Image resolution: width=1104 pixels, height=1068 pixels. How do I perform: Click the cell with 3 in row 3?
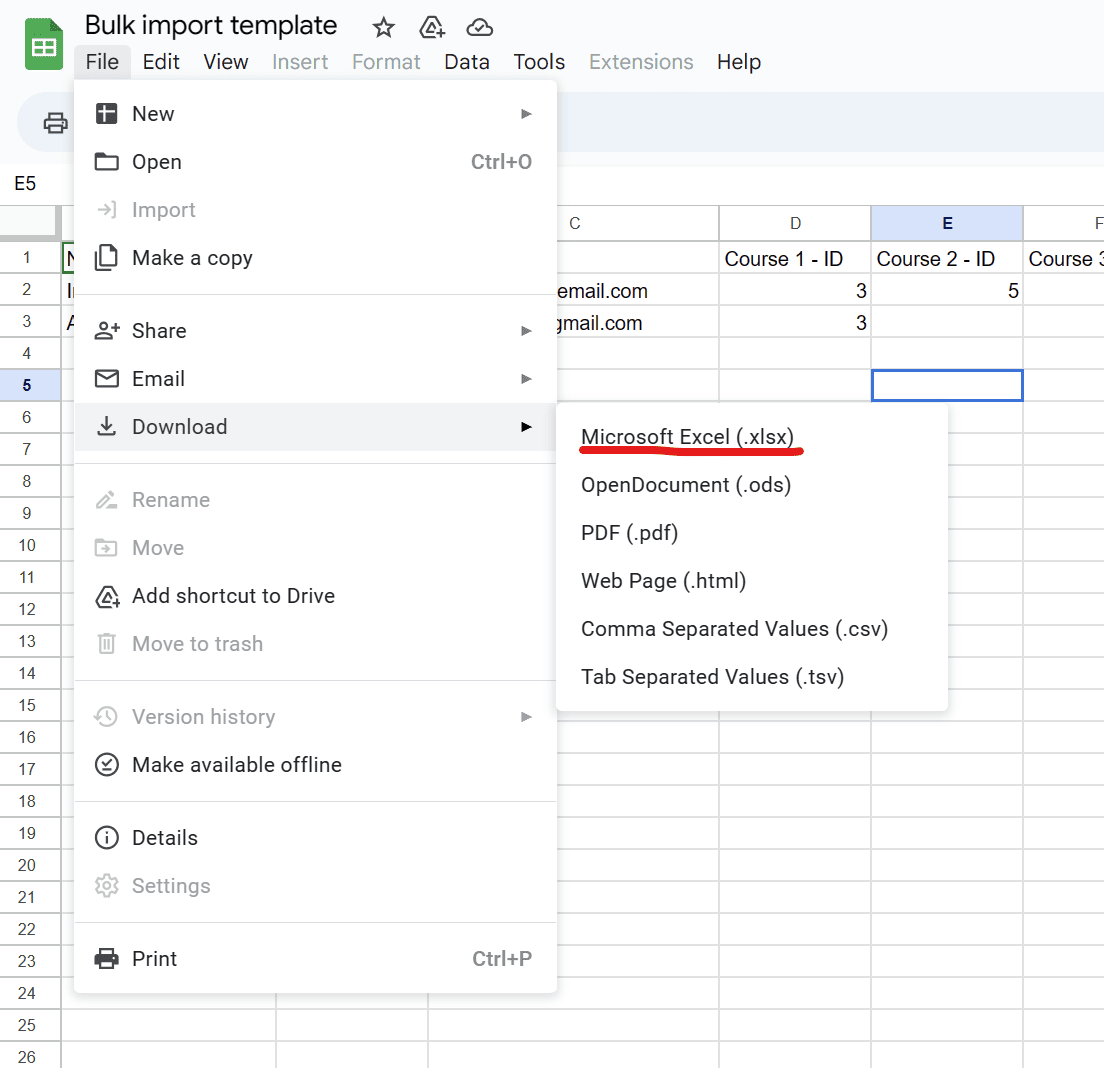795,322
